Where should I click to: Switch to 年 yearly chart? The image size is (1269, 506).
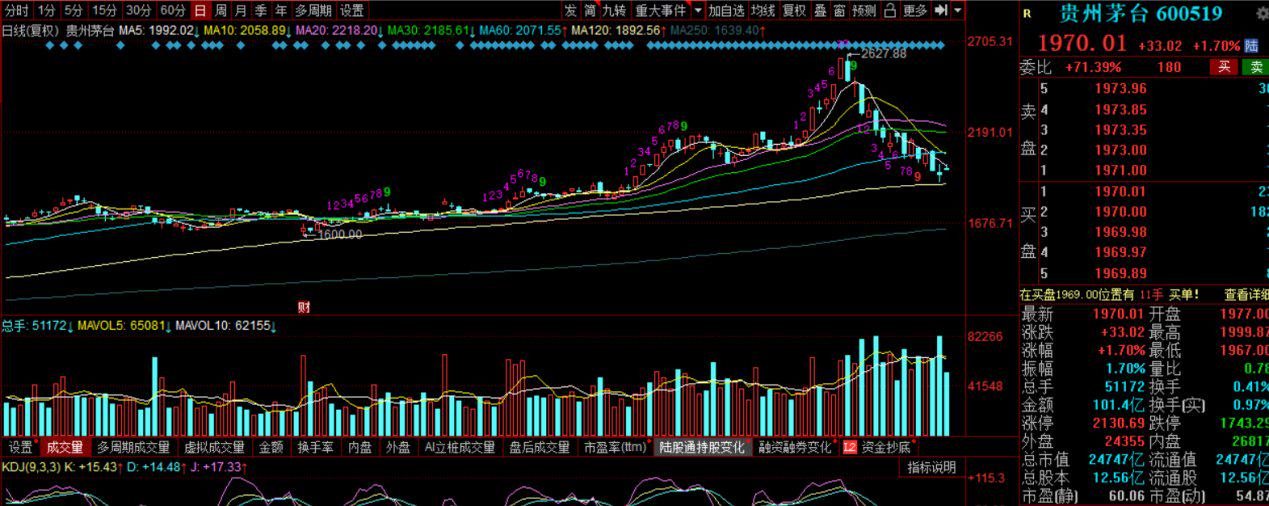[x=281, y=10]
